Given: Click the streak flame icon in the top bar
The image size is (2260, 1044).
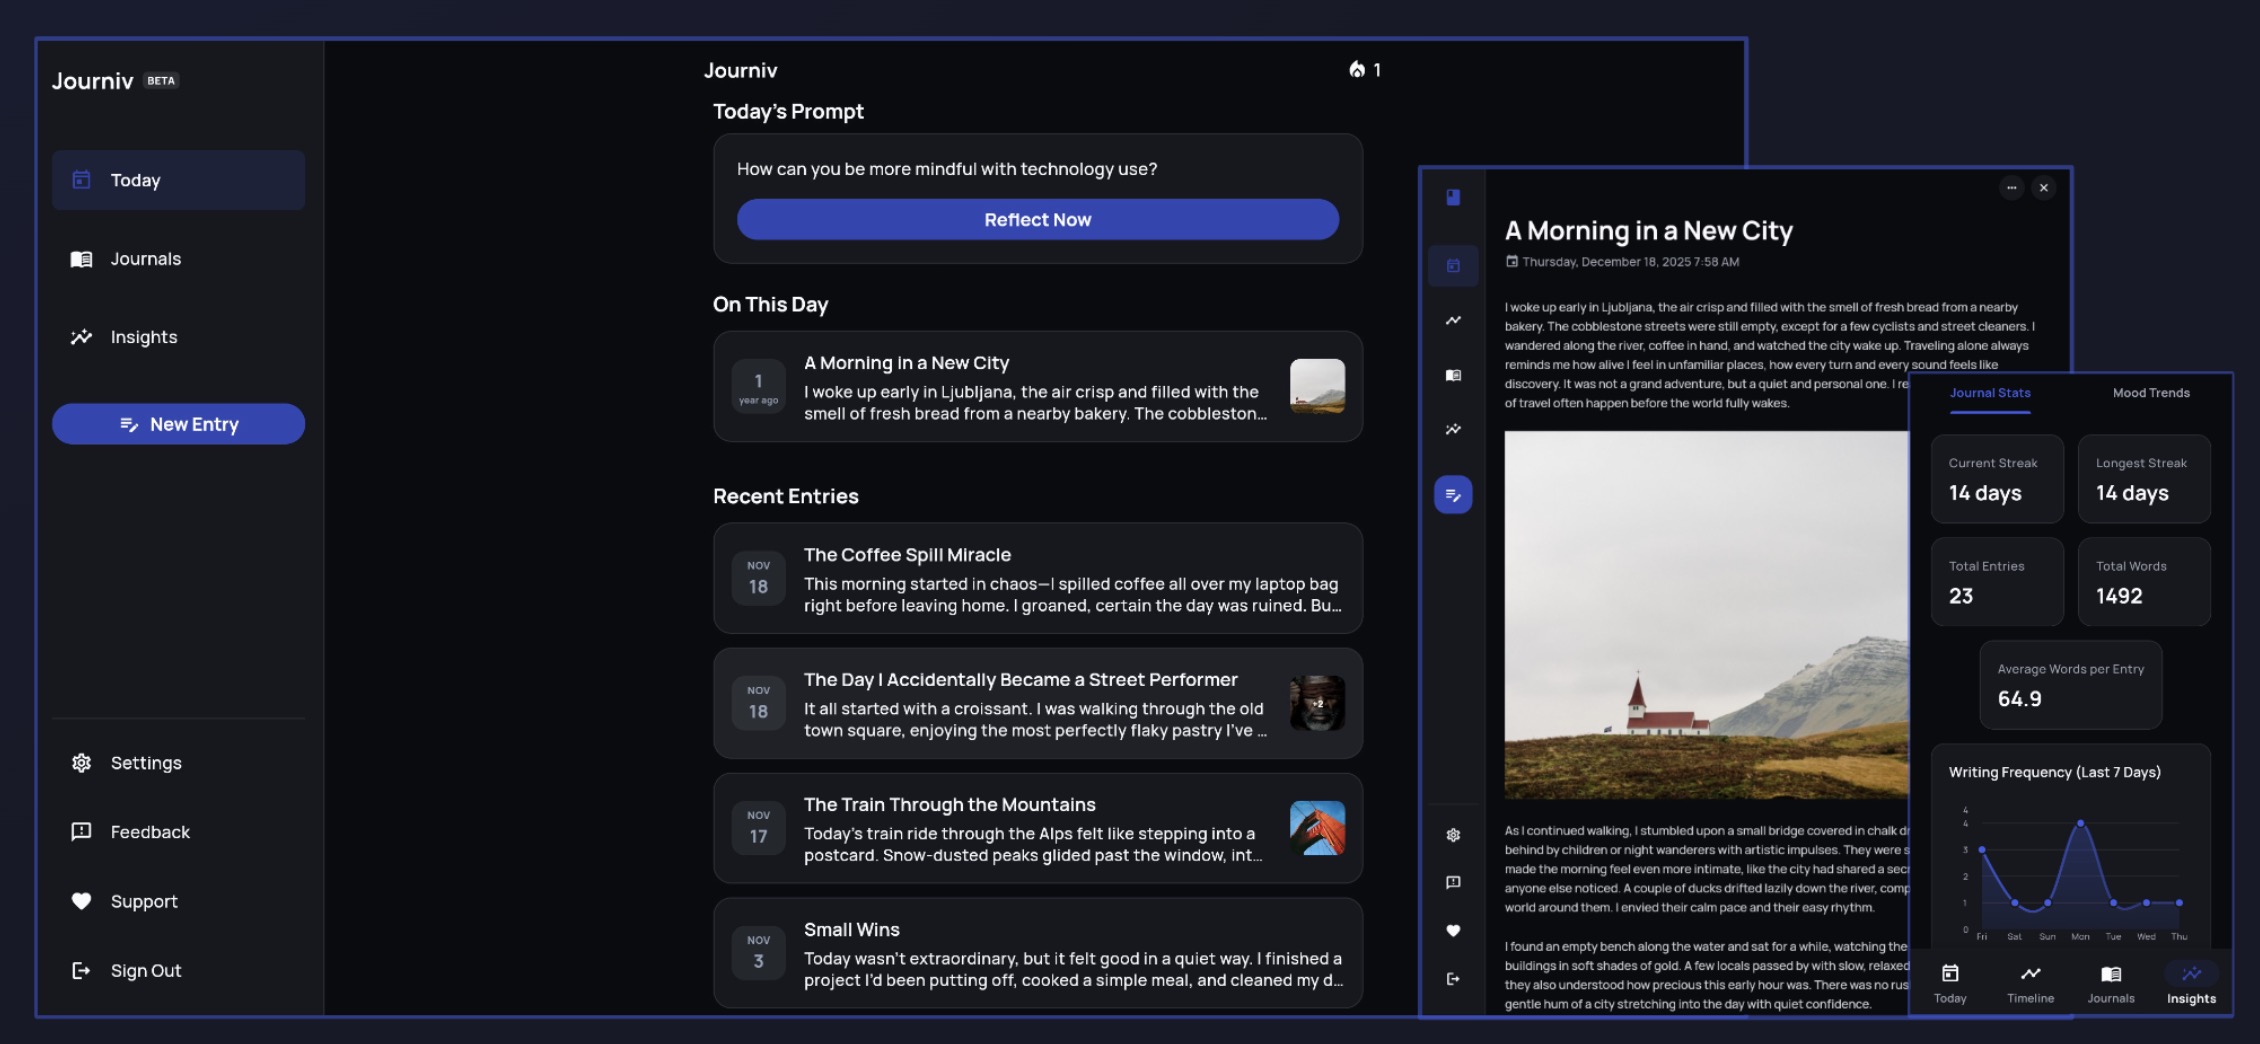Looking at the screenshot, I should click(1357, 70).
